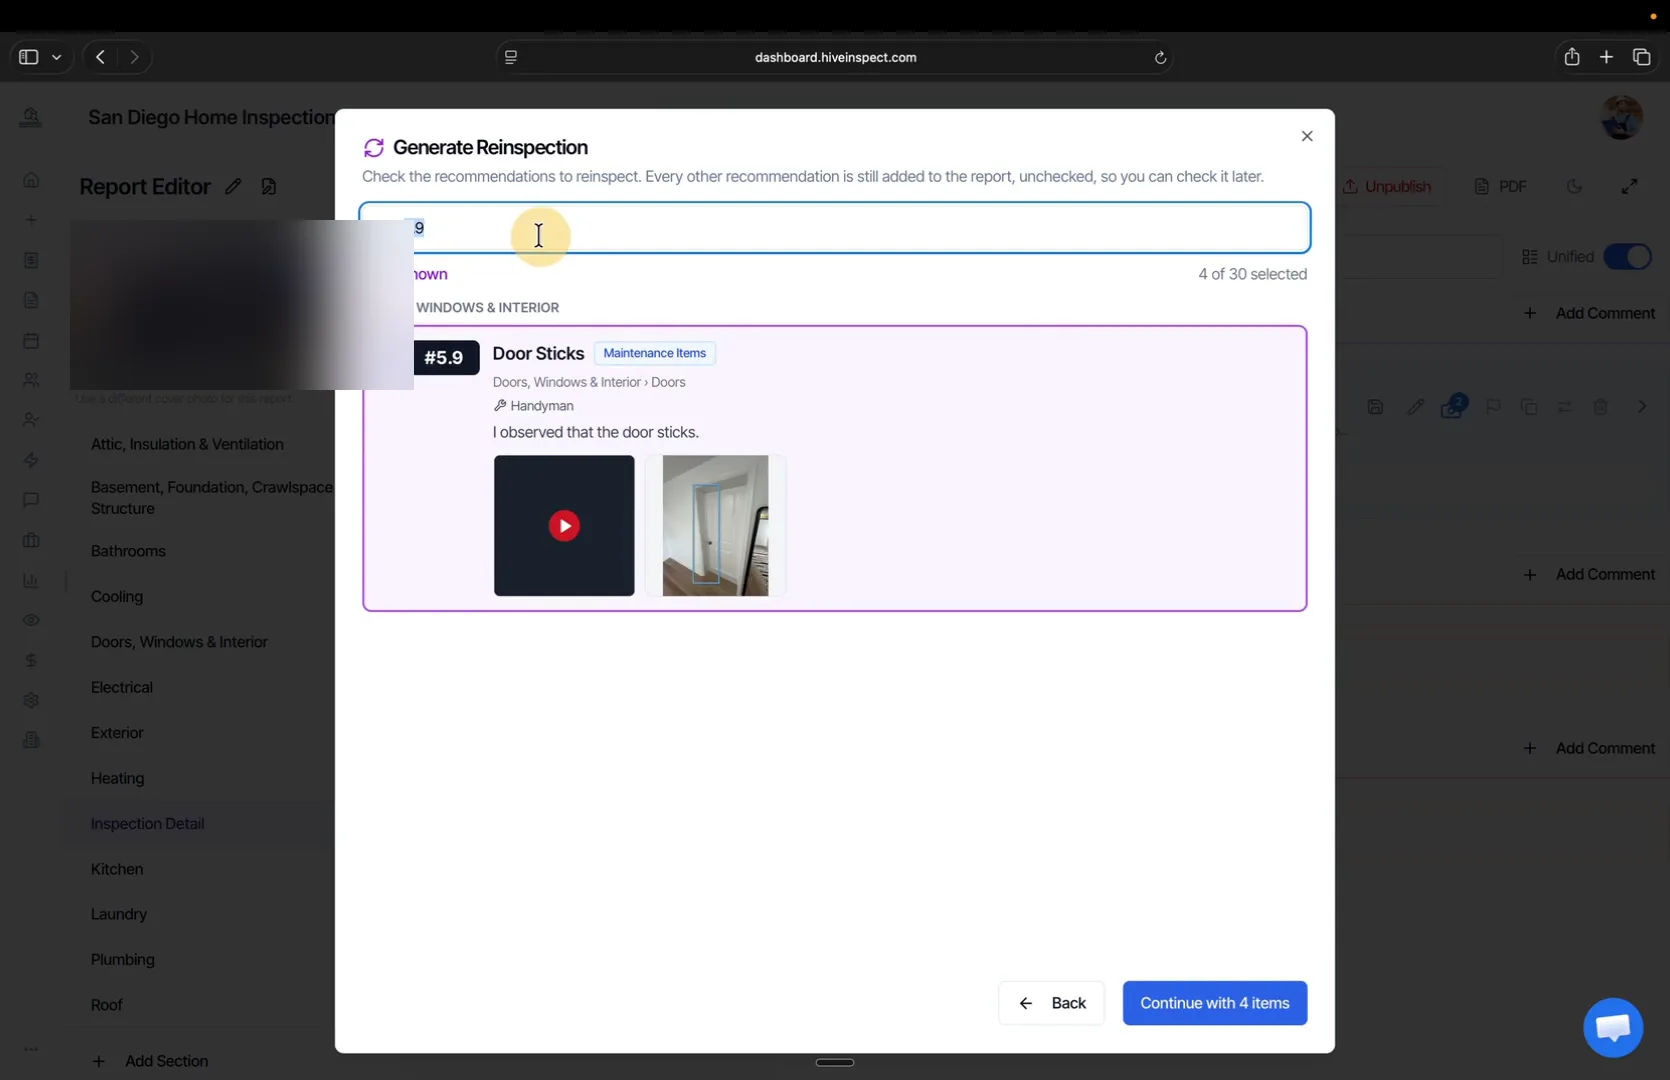
Task: Open sidebar dropdown chevron in browser
Action: pyautogui.click(x=57, y=57)
